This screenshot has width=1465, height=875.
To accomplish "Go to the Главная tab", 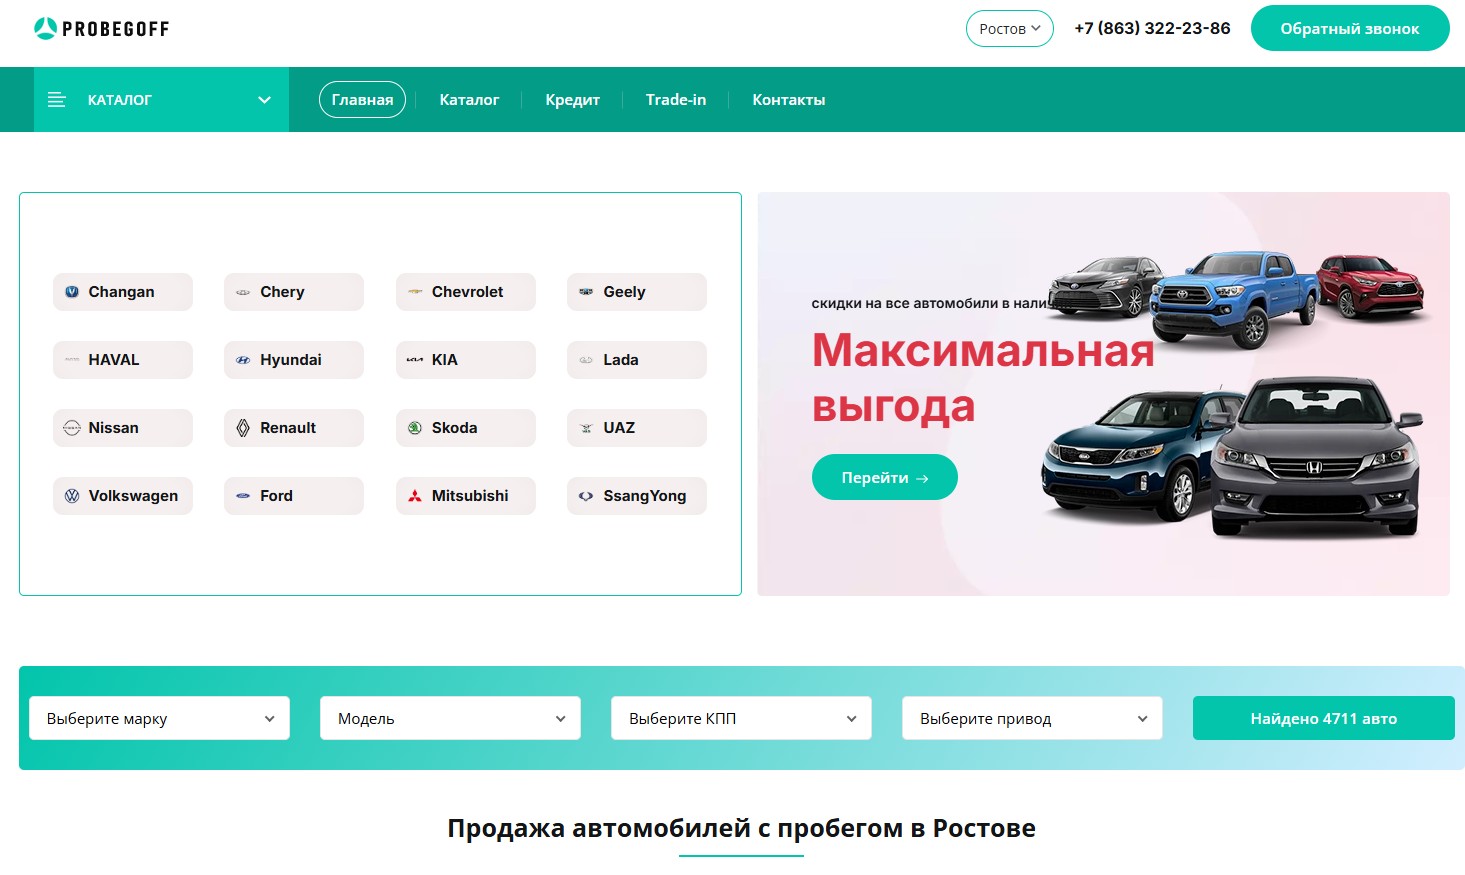I will click(x=362, y=100).
